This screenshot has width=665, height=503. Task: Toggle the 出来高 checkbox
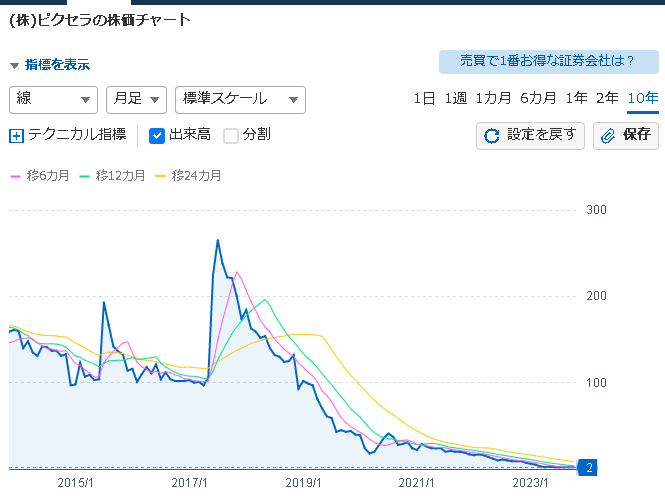click(157, 136)
